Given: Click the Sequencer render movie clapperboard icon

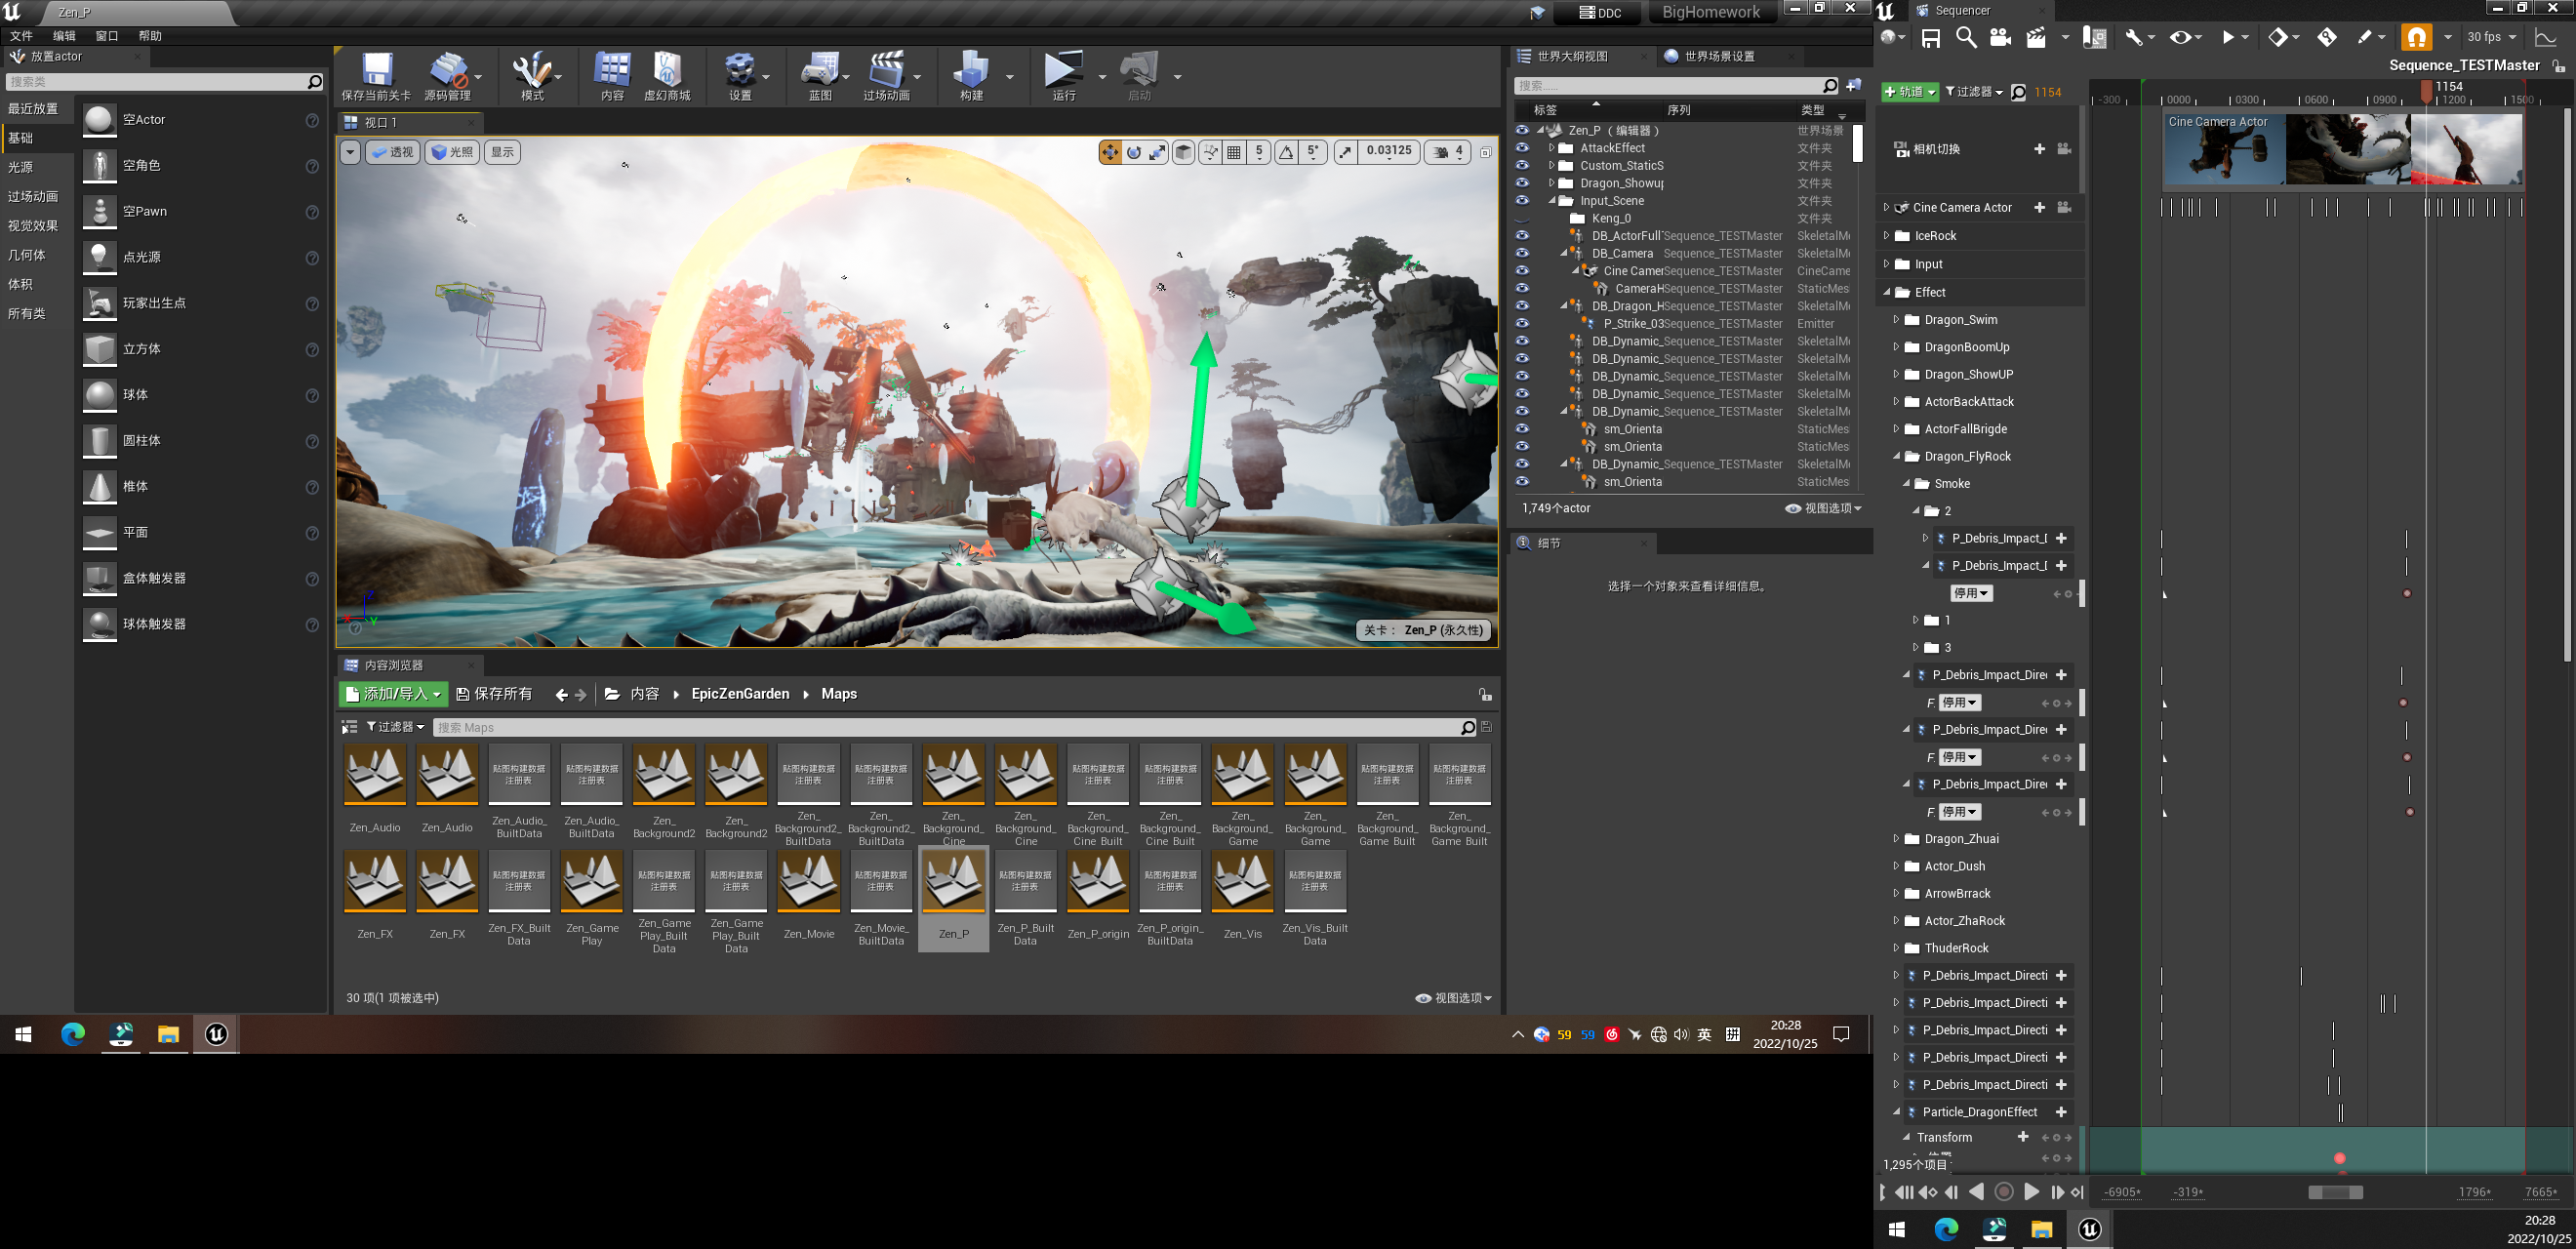Looking at the screenshot, I should coord(2036,38).
